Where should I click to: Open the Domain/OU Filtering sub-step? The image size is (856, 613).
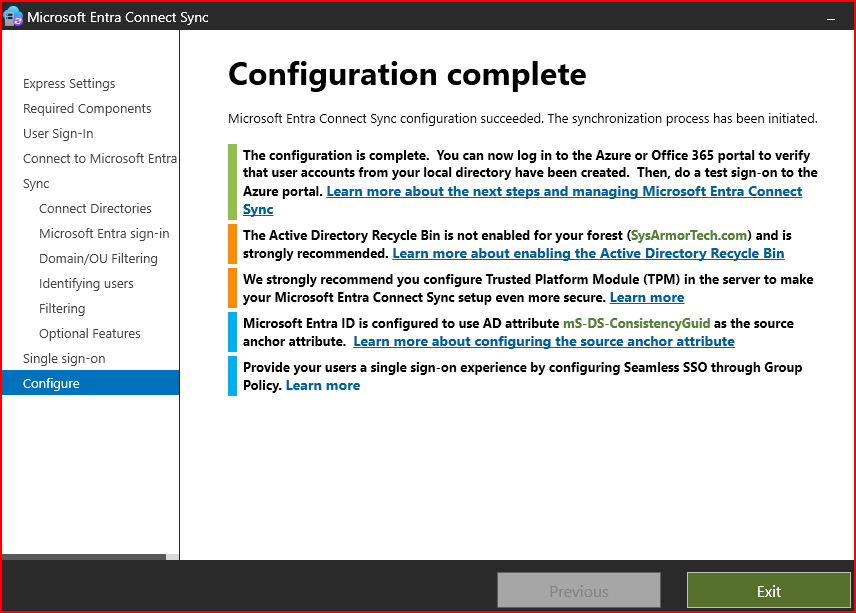98,259
